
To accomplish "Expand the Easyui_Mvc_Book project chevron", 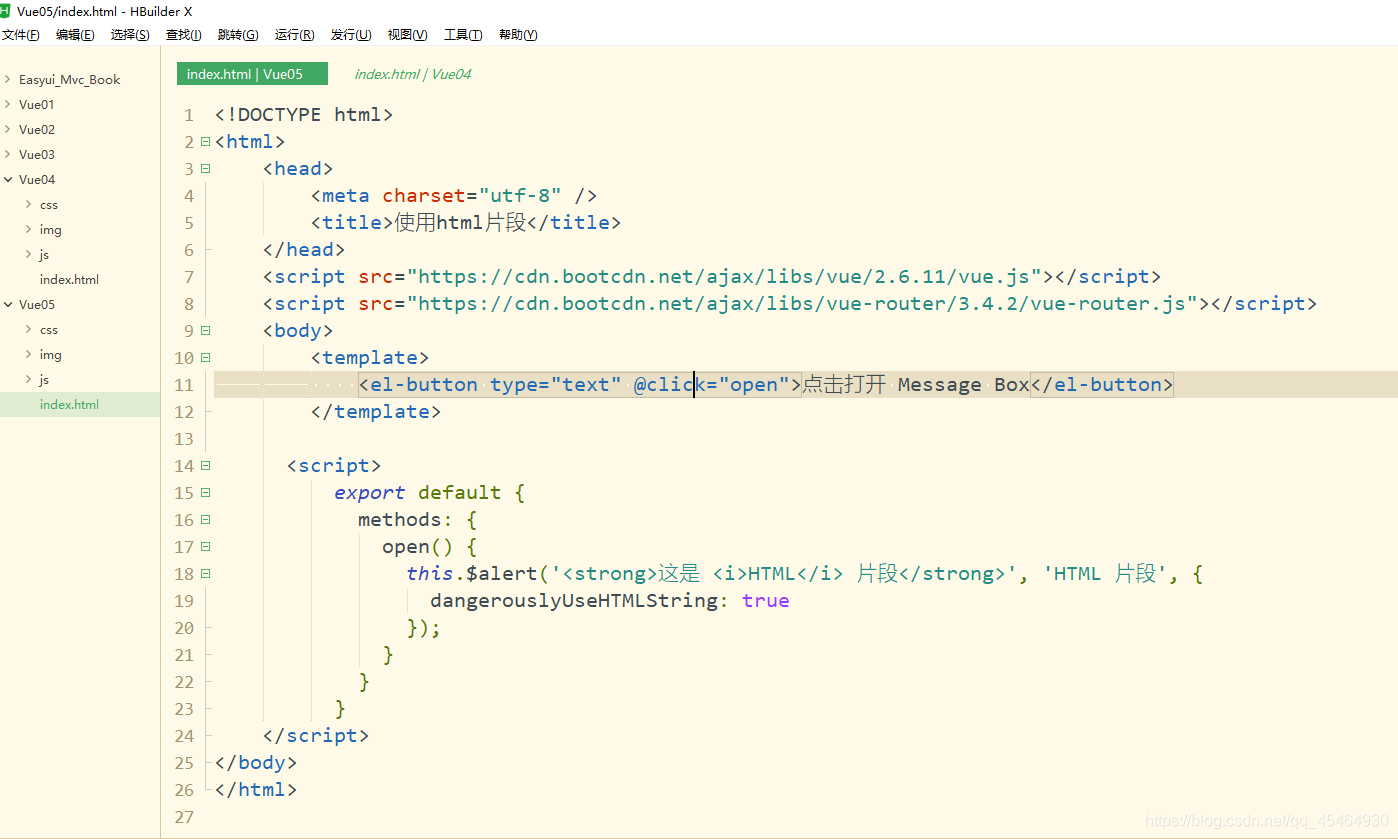I will pyautogui.click(x=7, y=79).
